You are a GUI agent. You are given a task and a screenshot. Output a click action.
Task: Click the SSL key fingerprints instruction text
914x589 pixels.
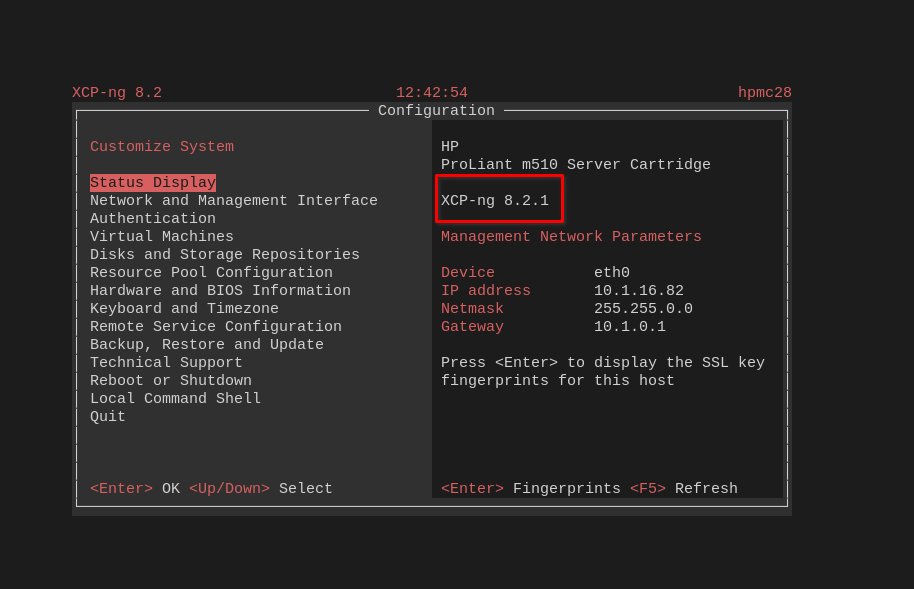click(x=603, y=371)
